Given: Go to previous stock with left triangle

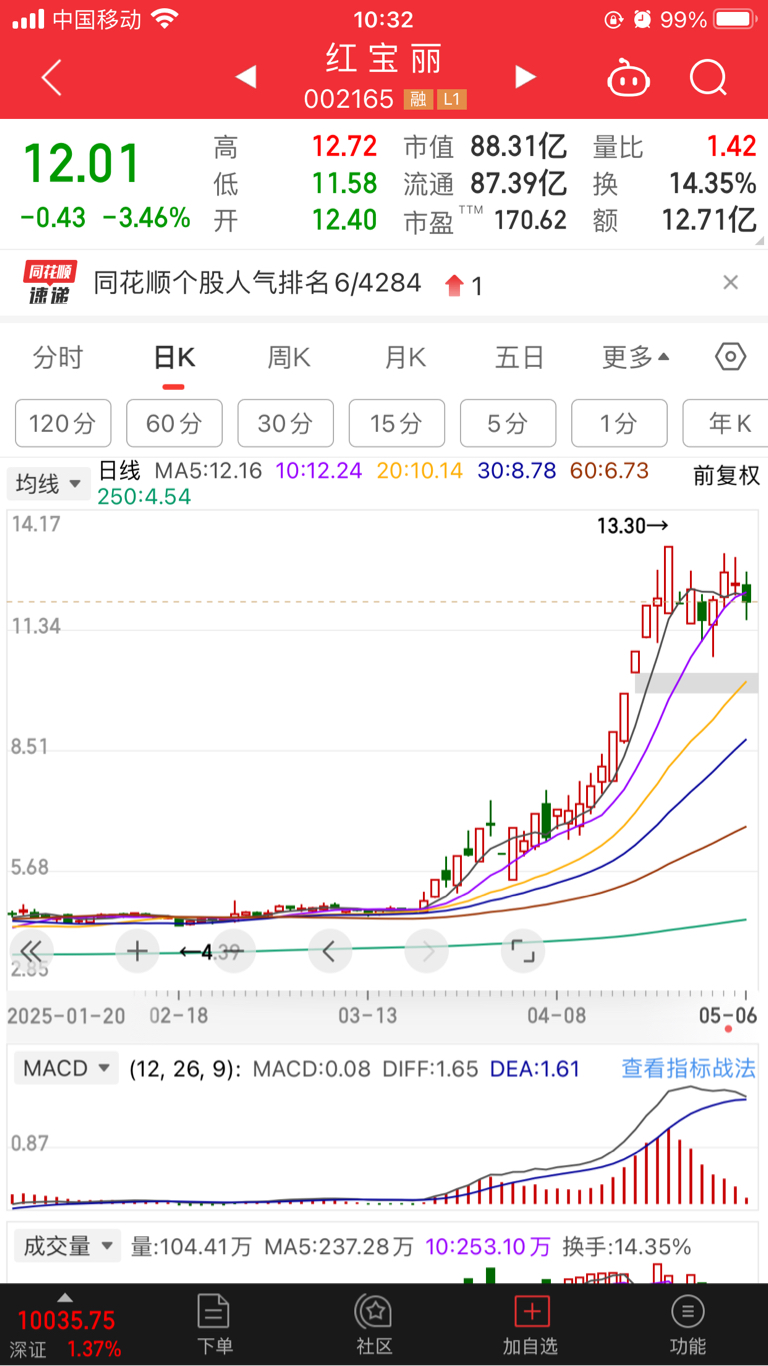Looking at the screenshot, I should click(246, 76).
